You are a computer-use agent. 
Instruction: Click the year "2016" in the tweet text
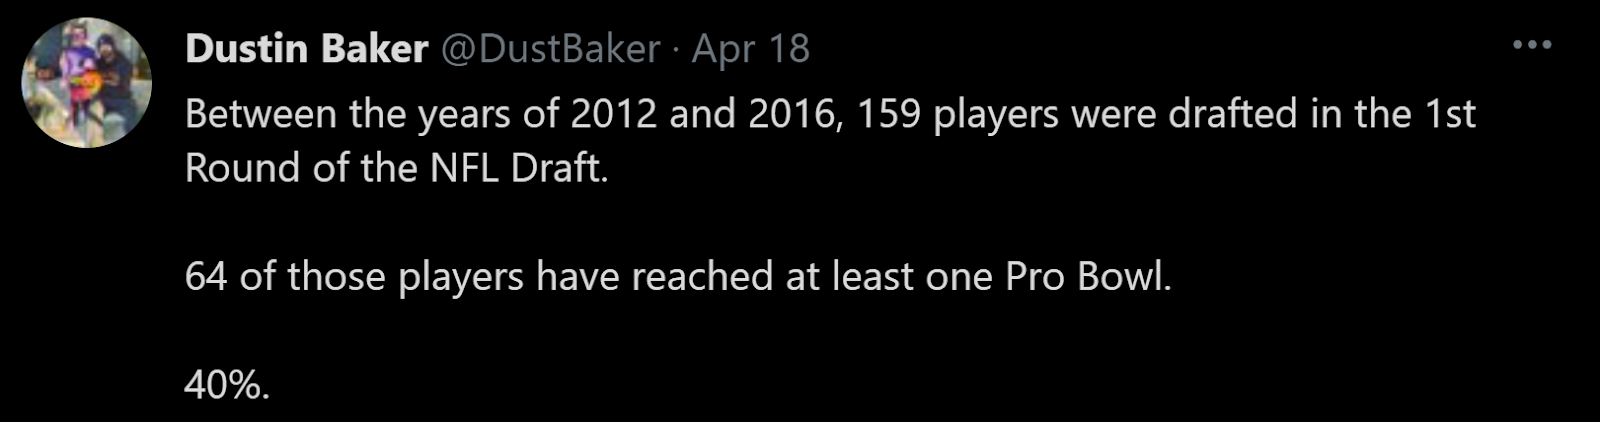tap(792, 114)
